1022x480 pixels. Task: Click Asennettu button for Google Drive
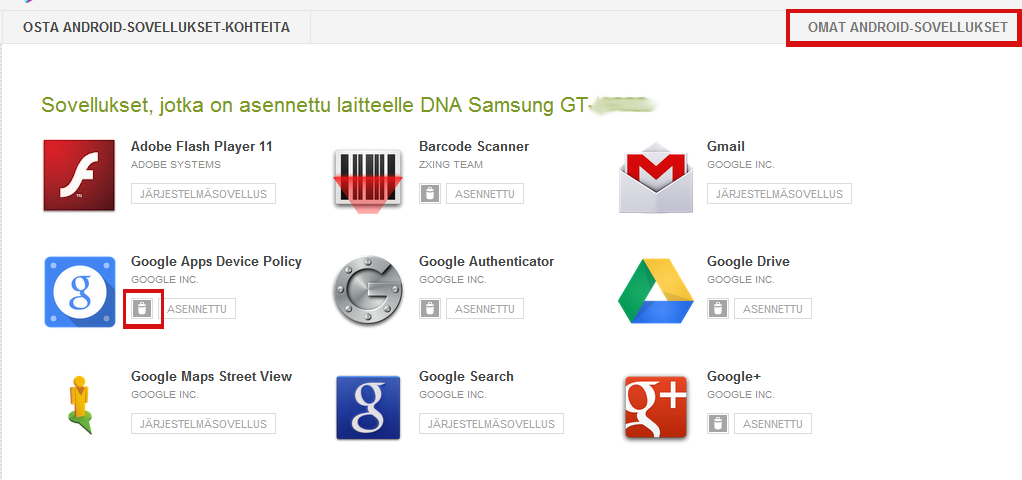click(x=772, y=309)
